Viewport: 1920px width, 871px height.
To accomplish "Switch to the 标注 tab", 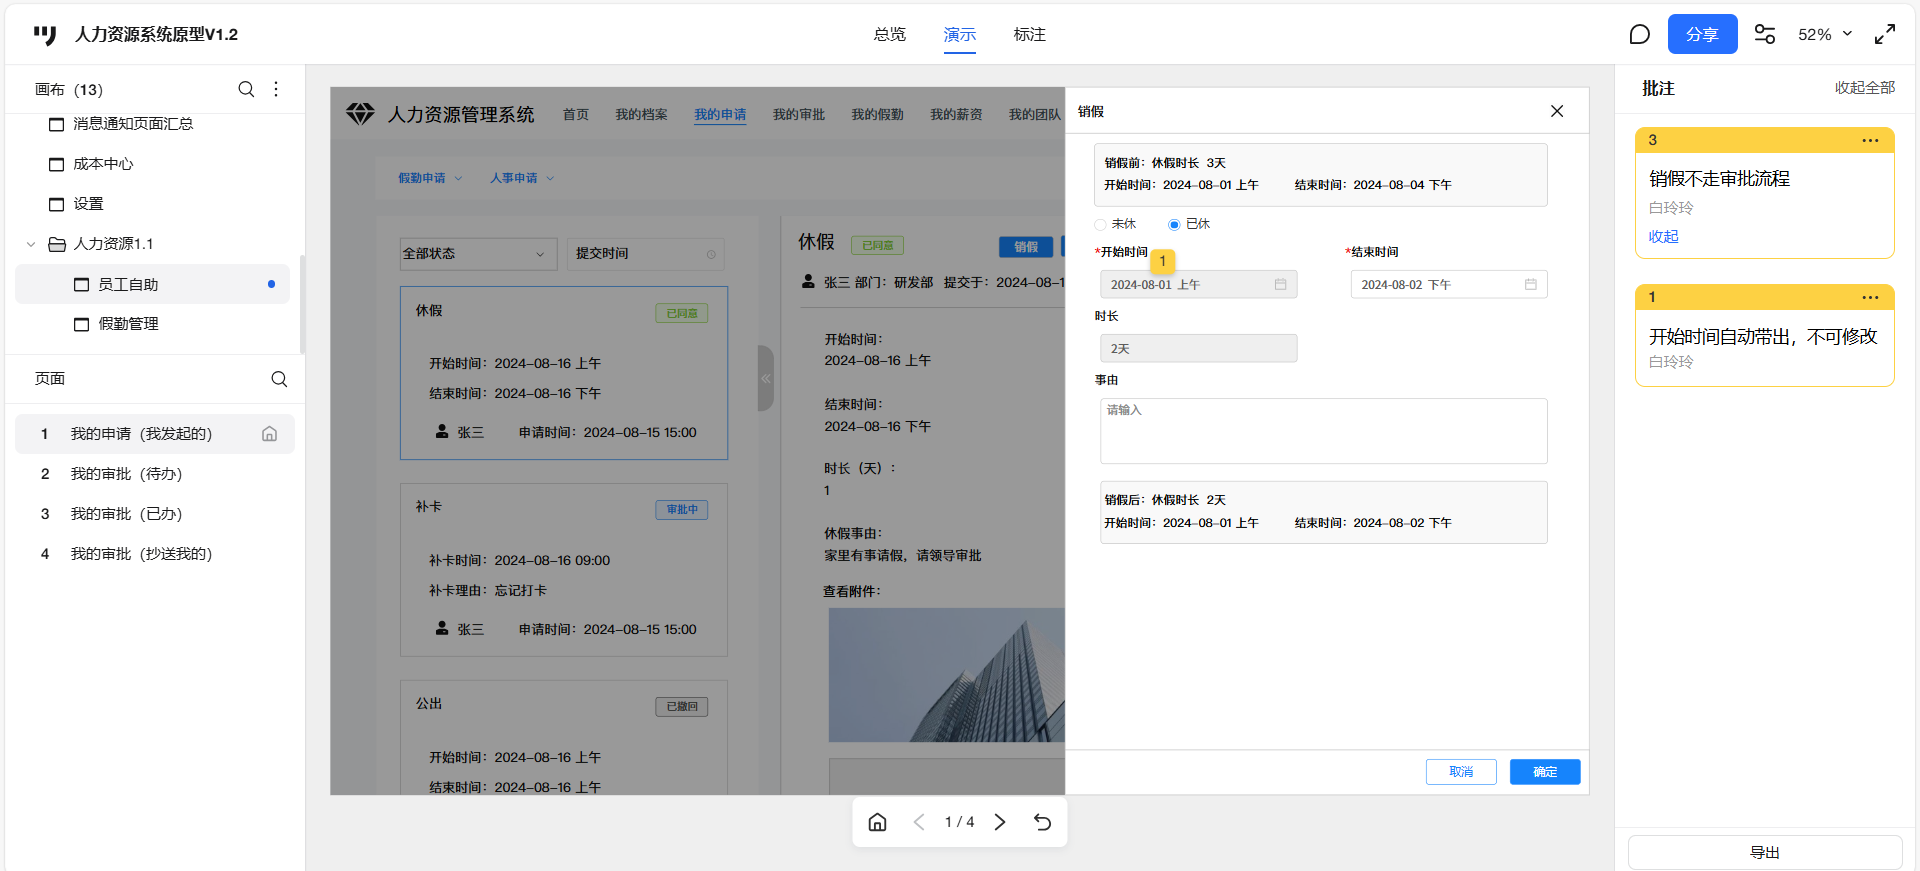I will tap(1029, 35).
